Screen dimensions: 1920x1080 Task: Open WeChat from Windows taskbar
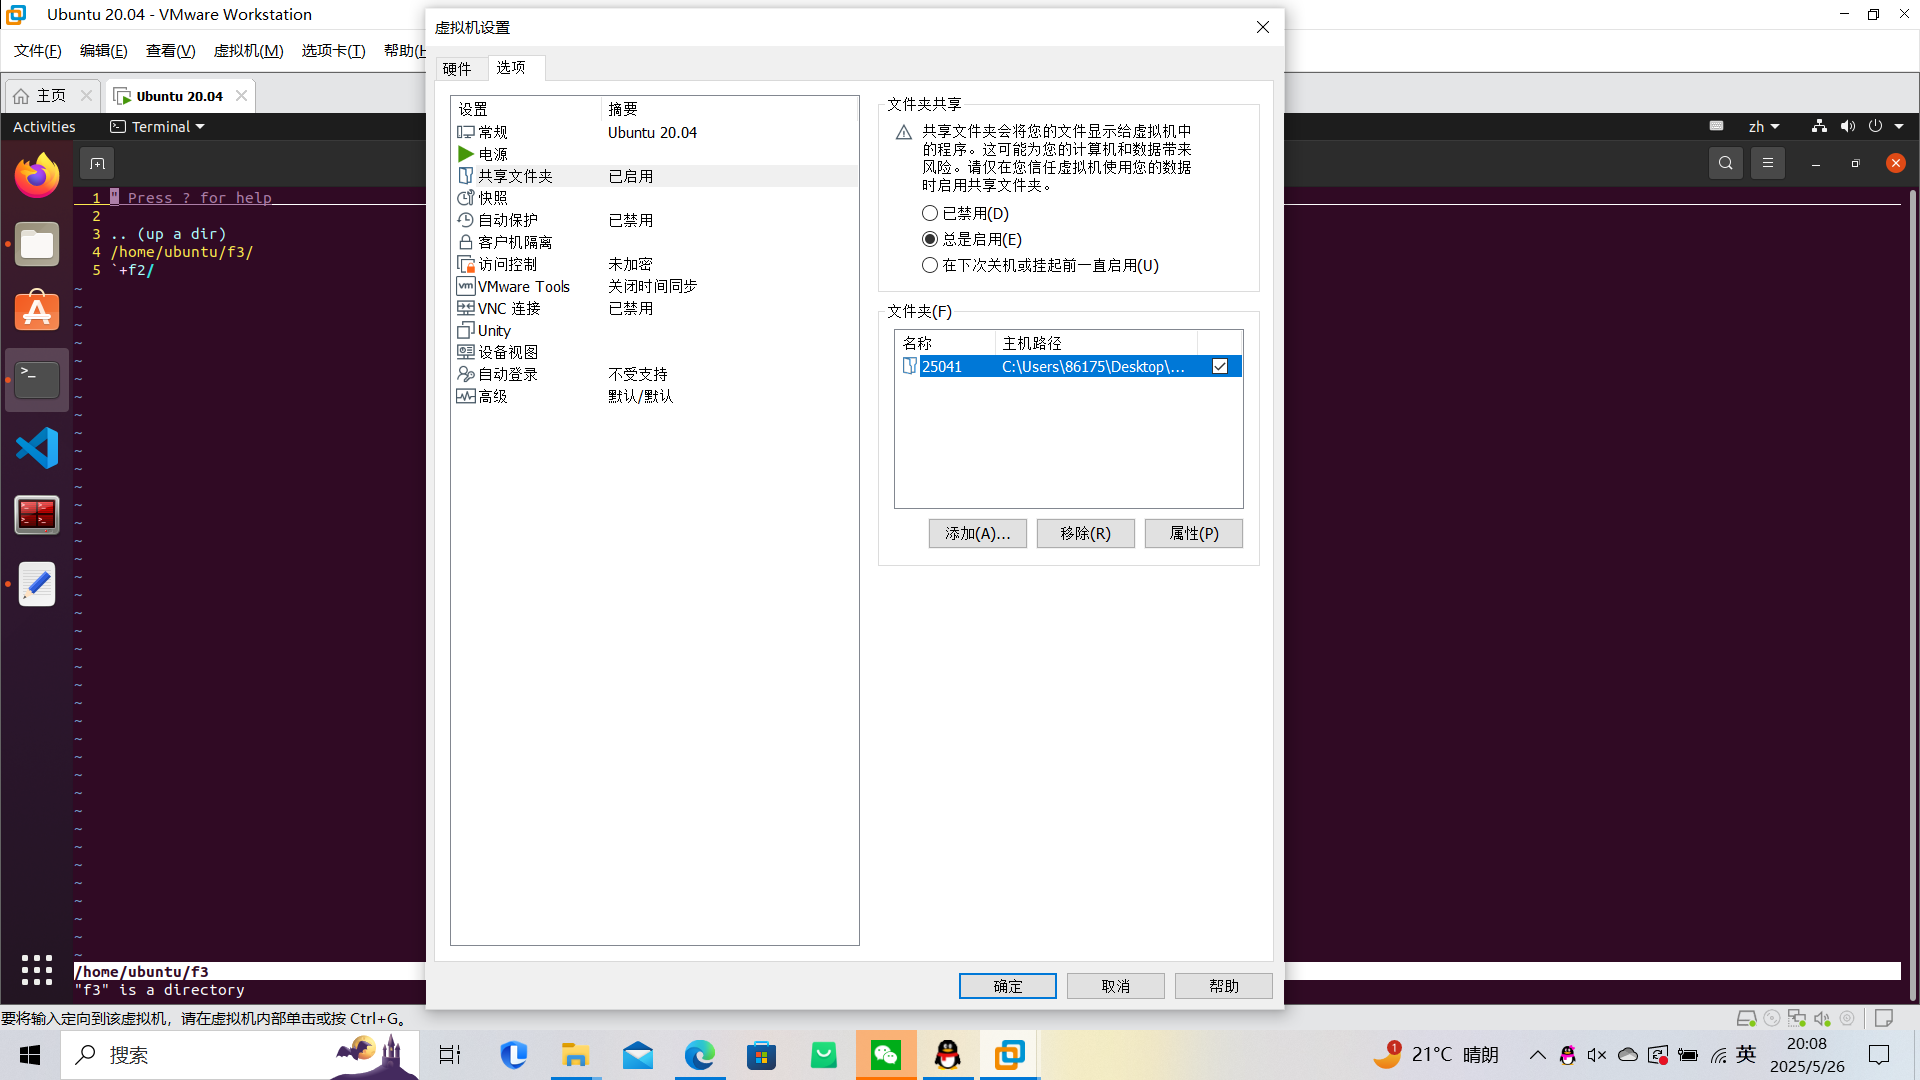pyautogui.click(x=886, y=1055)
